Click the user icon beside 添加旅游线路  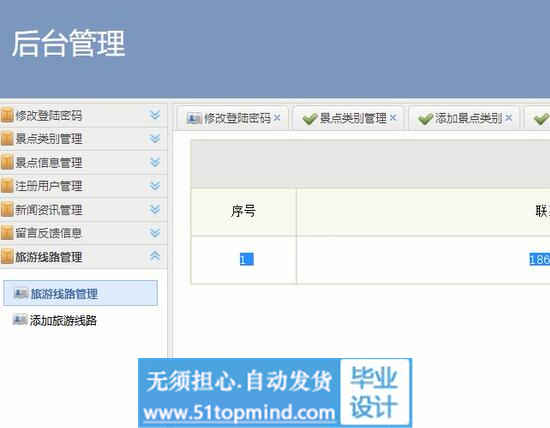(20, 320)
